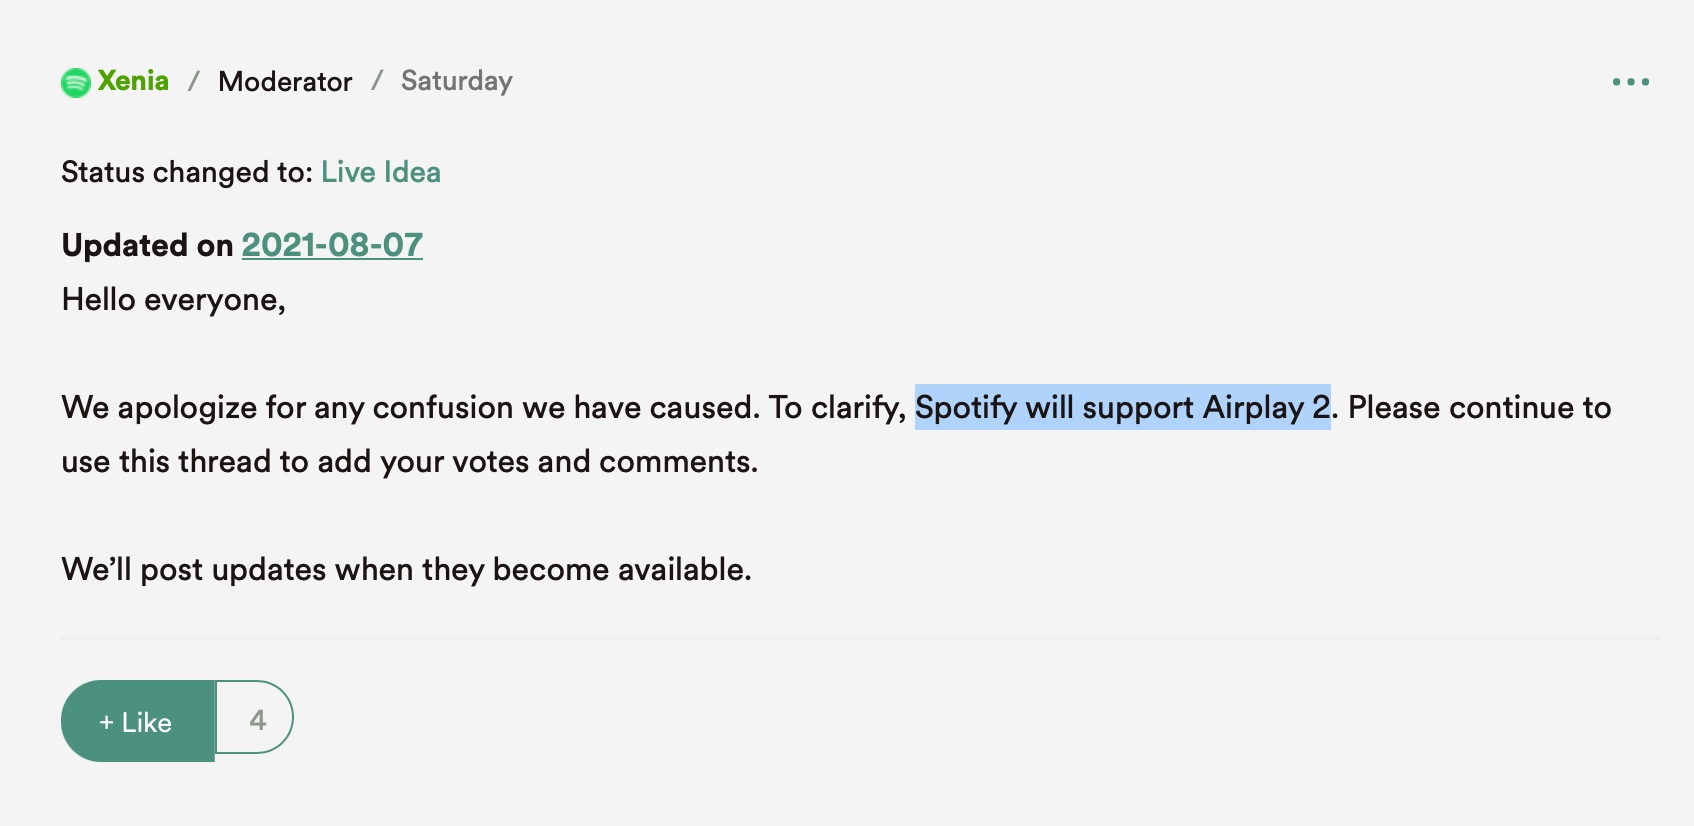Click the Moderator rank label
The image size is (1694, 826).
point(285,81)
